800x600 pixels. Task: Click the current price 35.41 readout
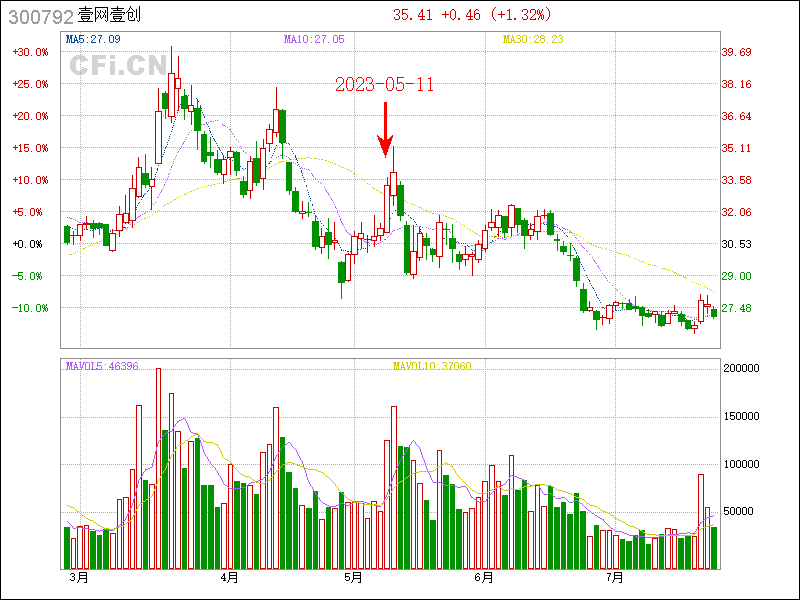[x=412, y=15]
